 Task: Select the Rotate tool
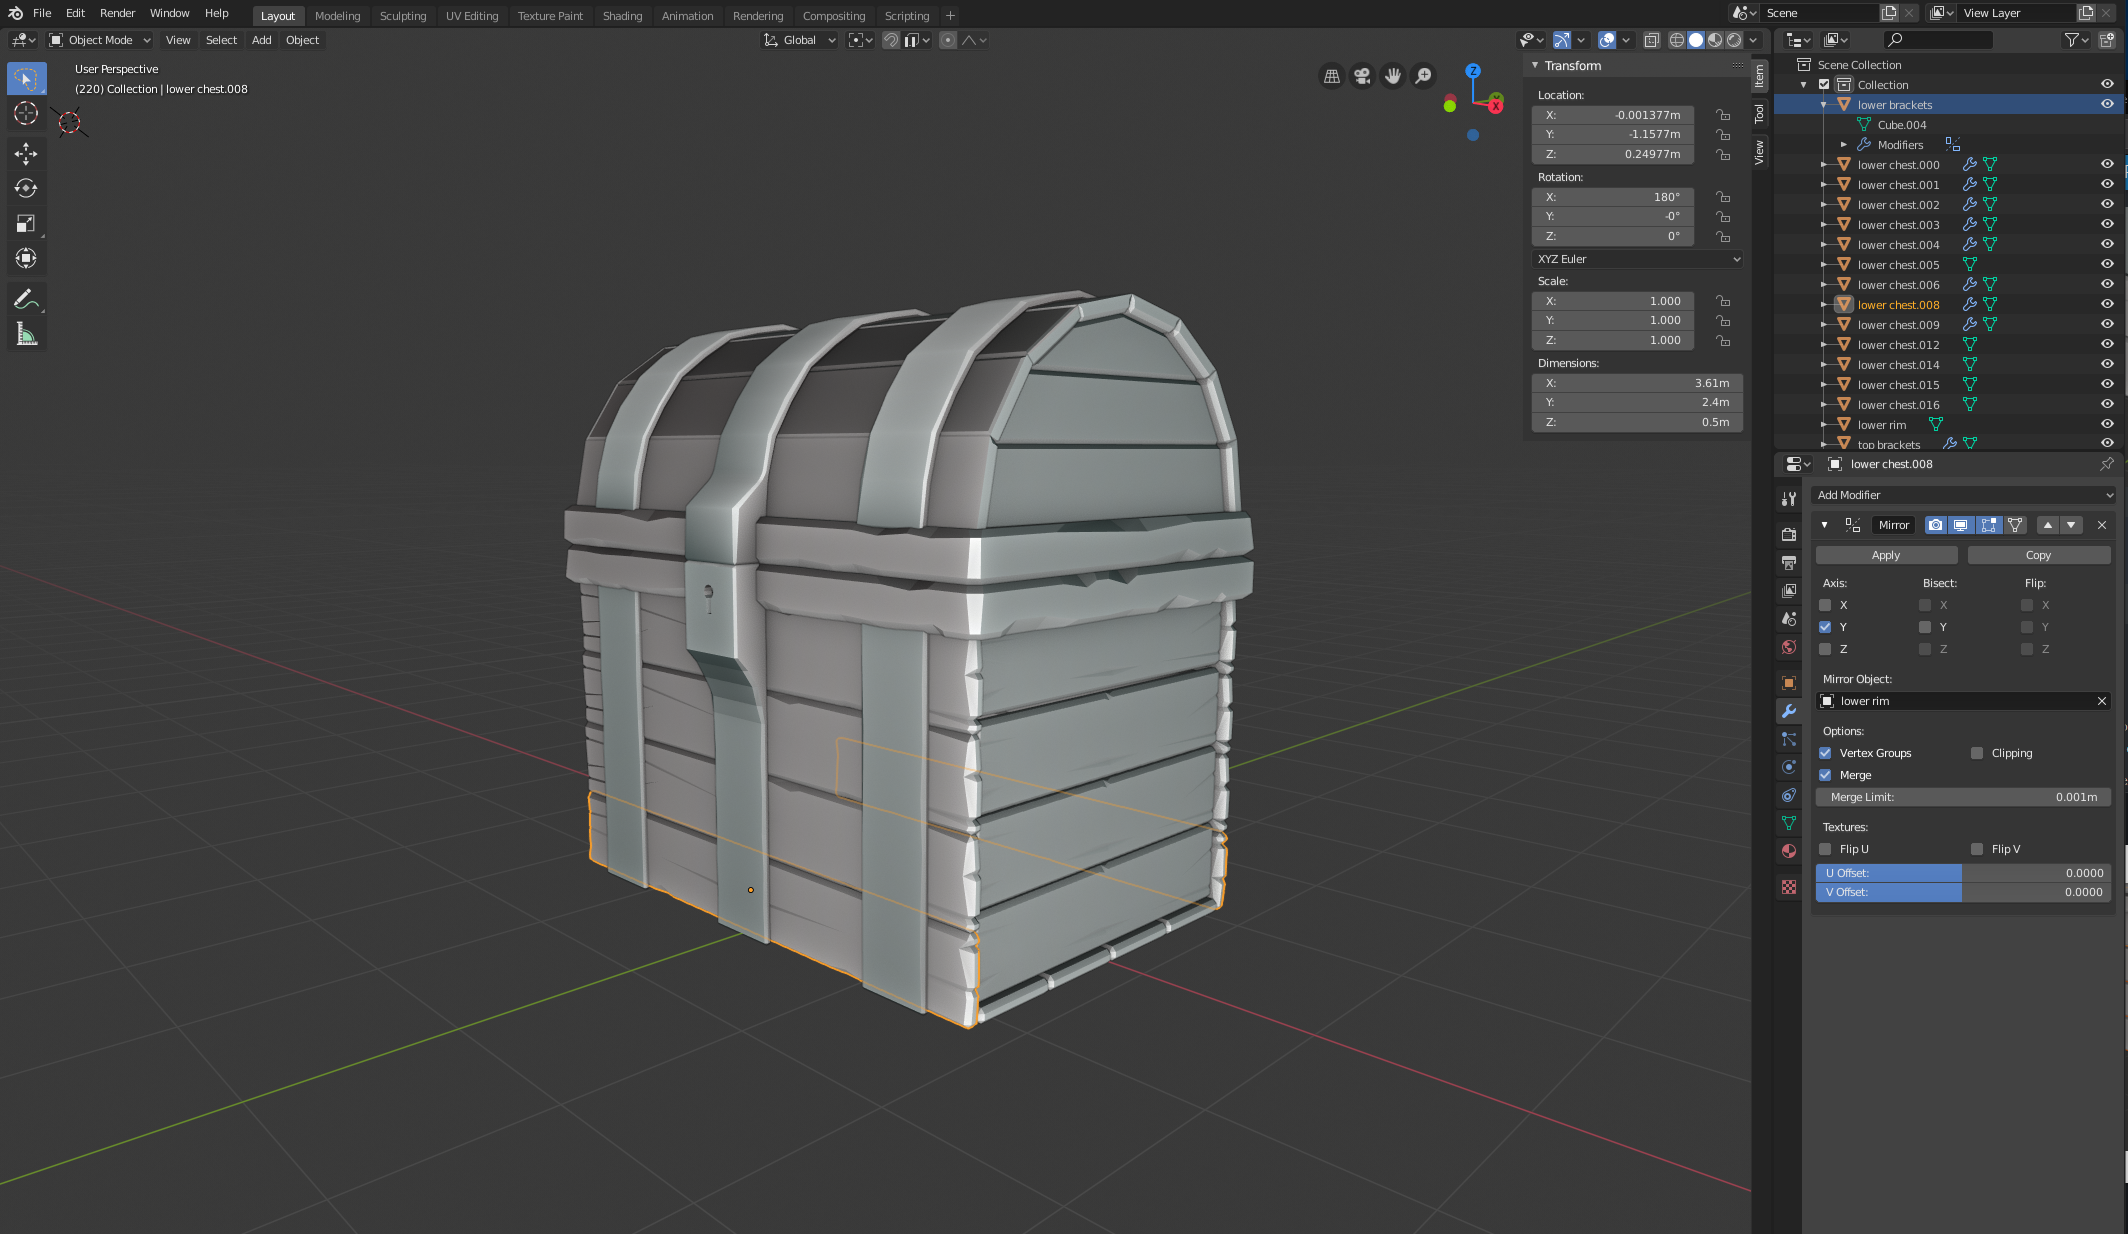(26, 188)
